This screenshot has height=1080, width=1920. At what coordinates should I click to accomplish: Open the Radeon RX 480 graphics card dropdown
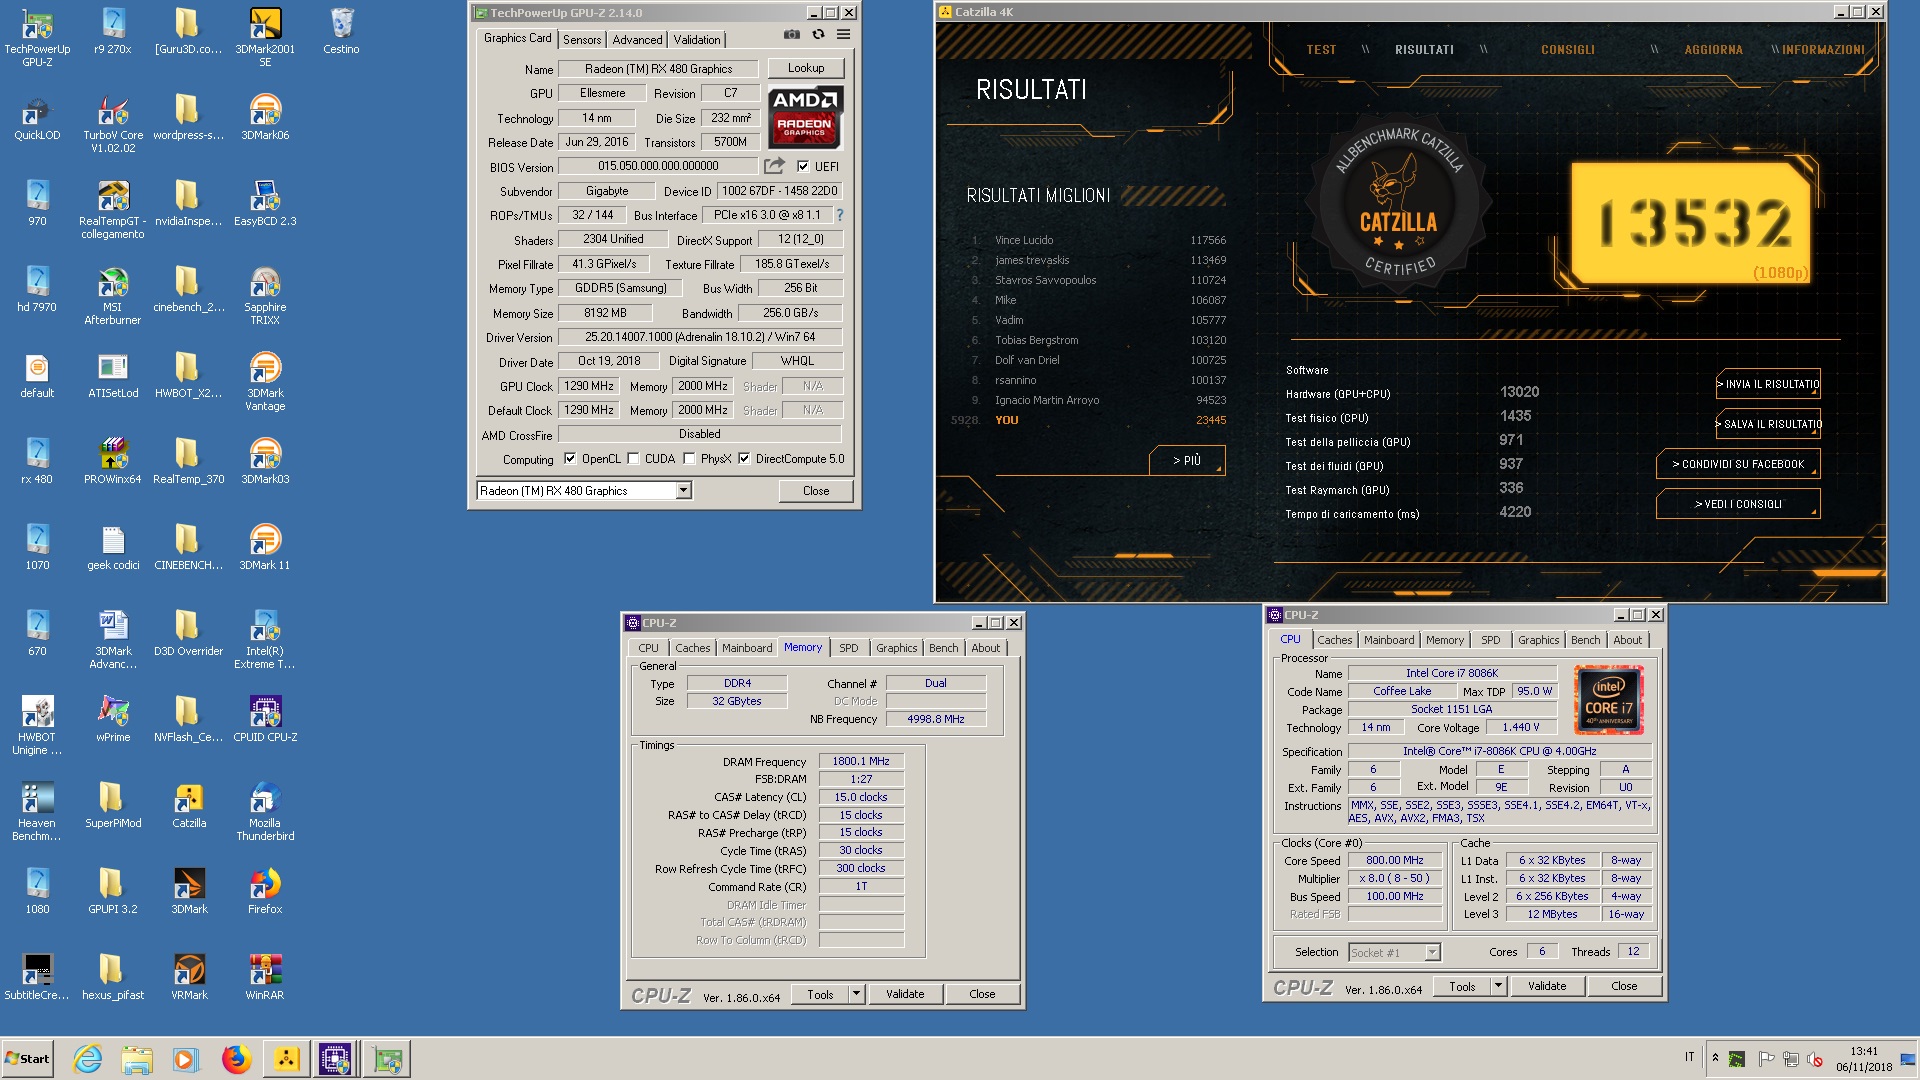[684, 491]
